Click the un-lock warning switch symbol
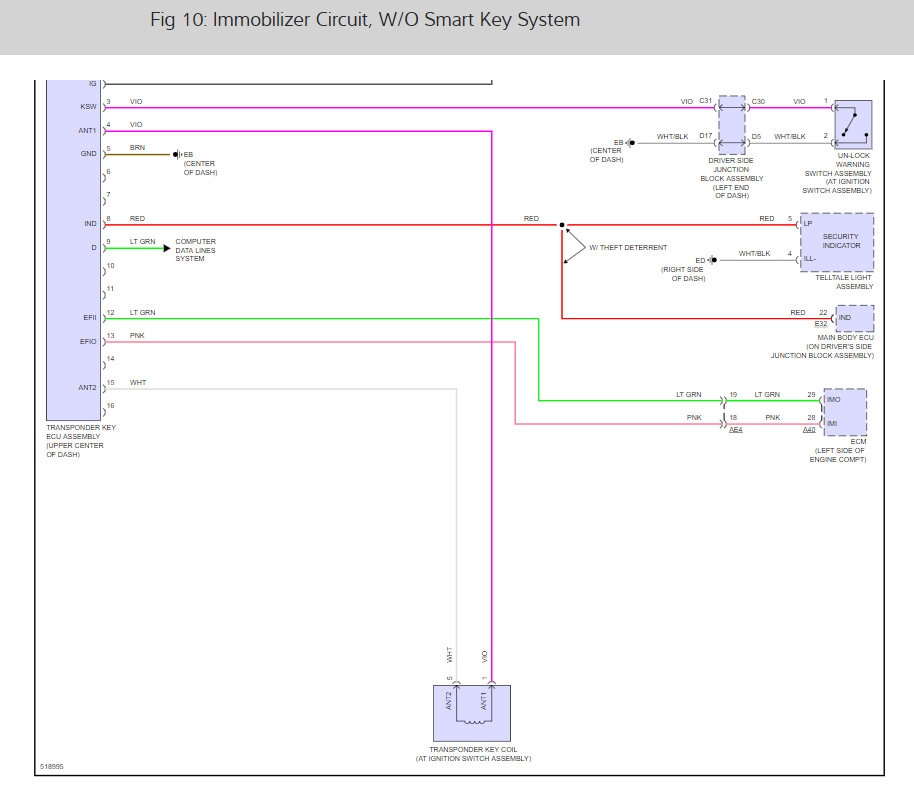The width and height of the screenshot is (914, 791). pos(853,125)
